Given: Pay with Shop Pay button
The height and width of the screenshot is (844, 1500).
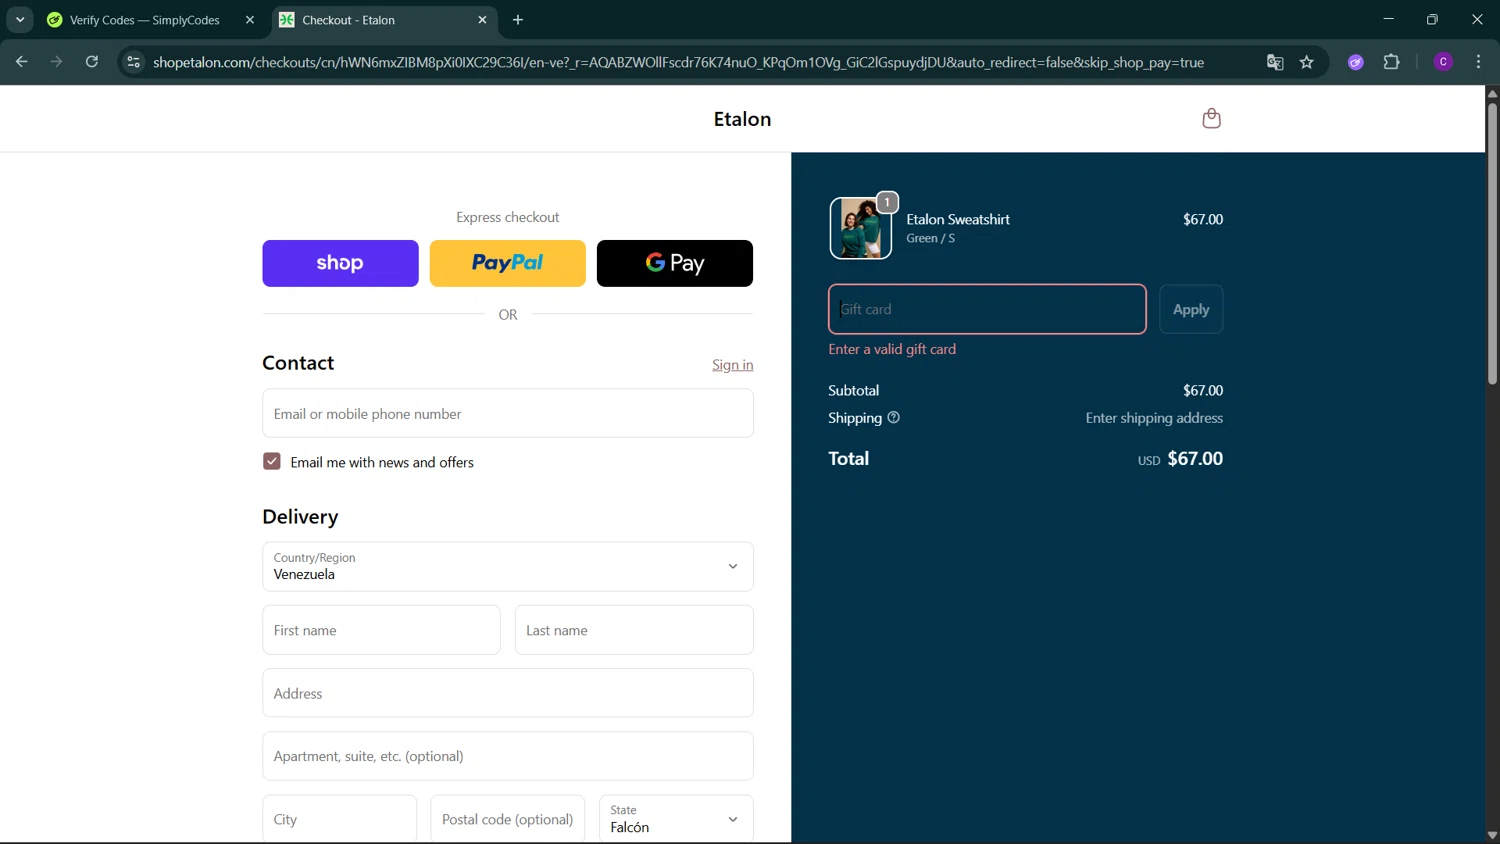Looking at the screenshot, I should [340, 263].
